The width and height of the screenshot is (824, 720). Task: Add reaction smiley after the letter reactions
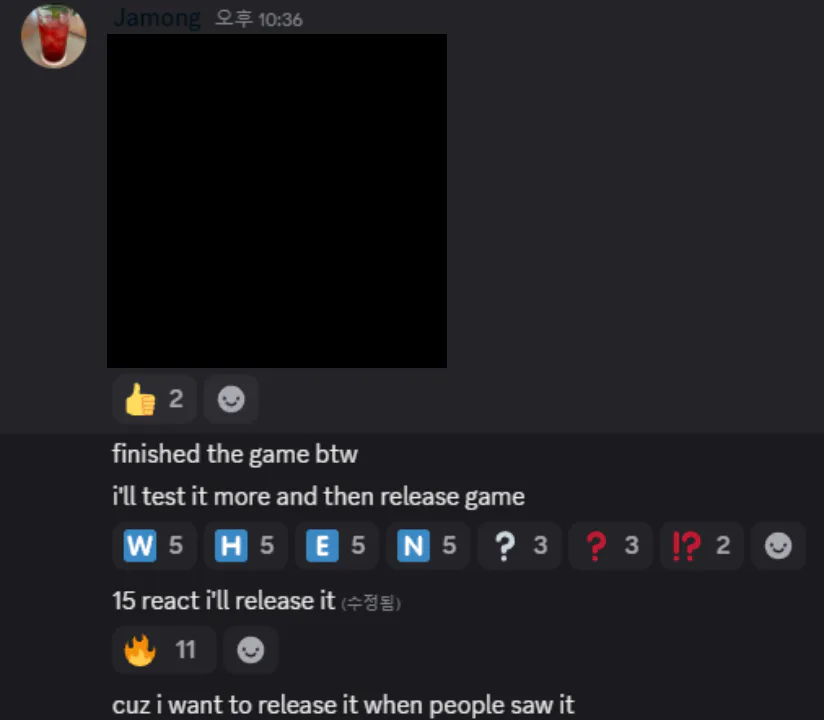tap(778, 546)
